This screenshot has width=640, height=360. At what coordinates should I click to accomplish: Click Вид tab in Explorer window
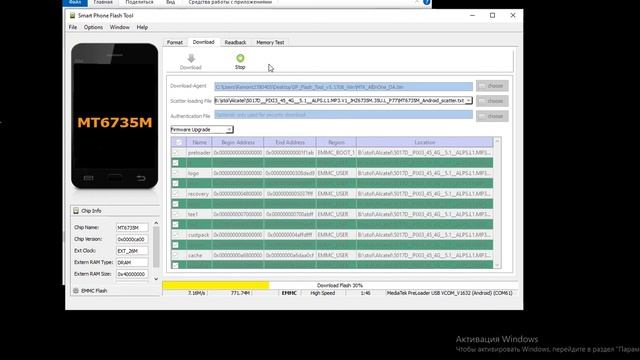point(171,2)
